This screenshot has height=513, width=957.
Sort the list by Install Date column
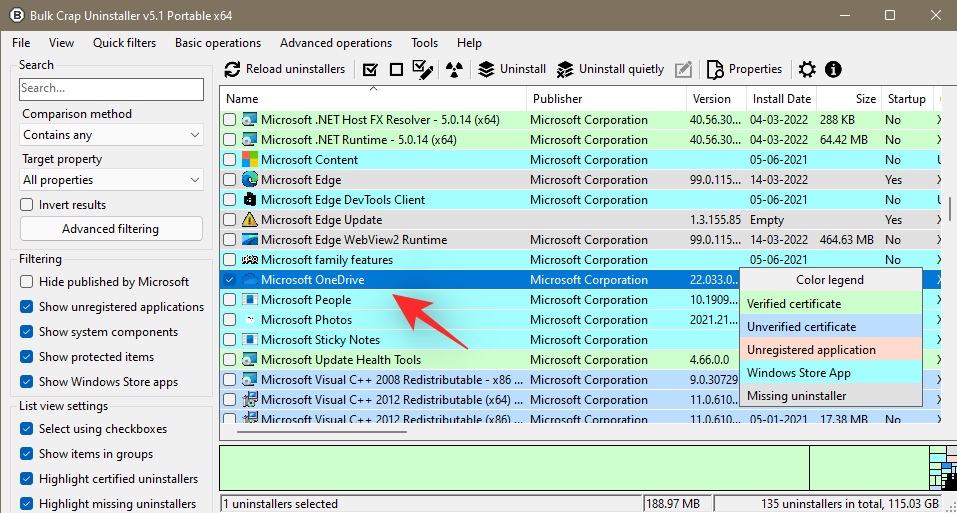coord(782,99)
